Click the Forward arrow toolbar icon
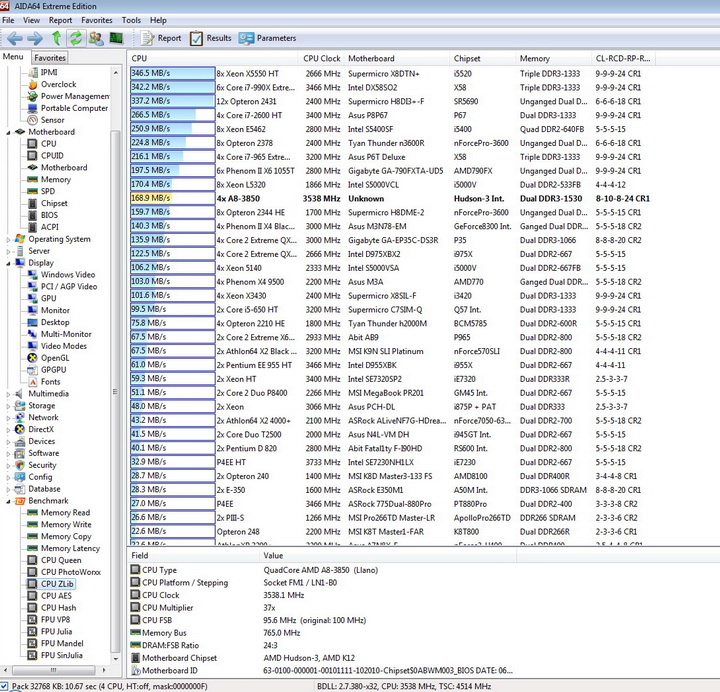720x692 pixels. point(35,39)
